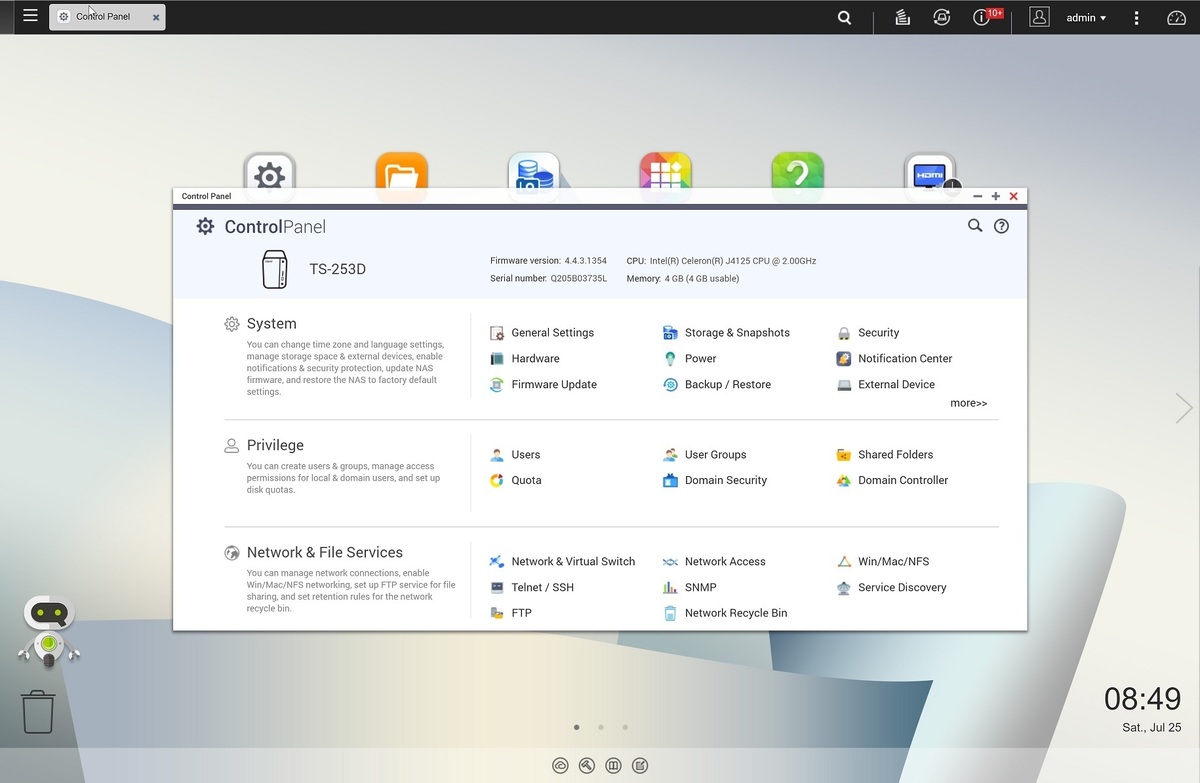Open Control Panel help question icon

coord(1001,226)
